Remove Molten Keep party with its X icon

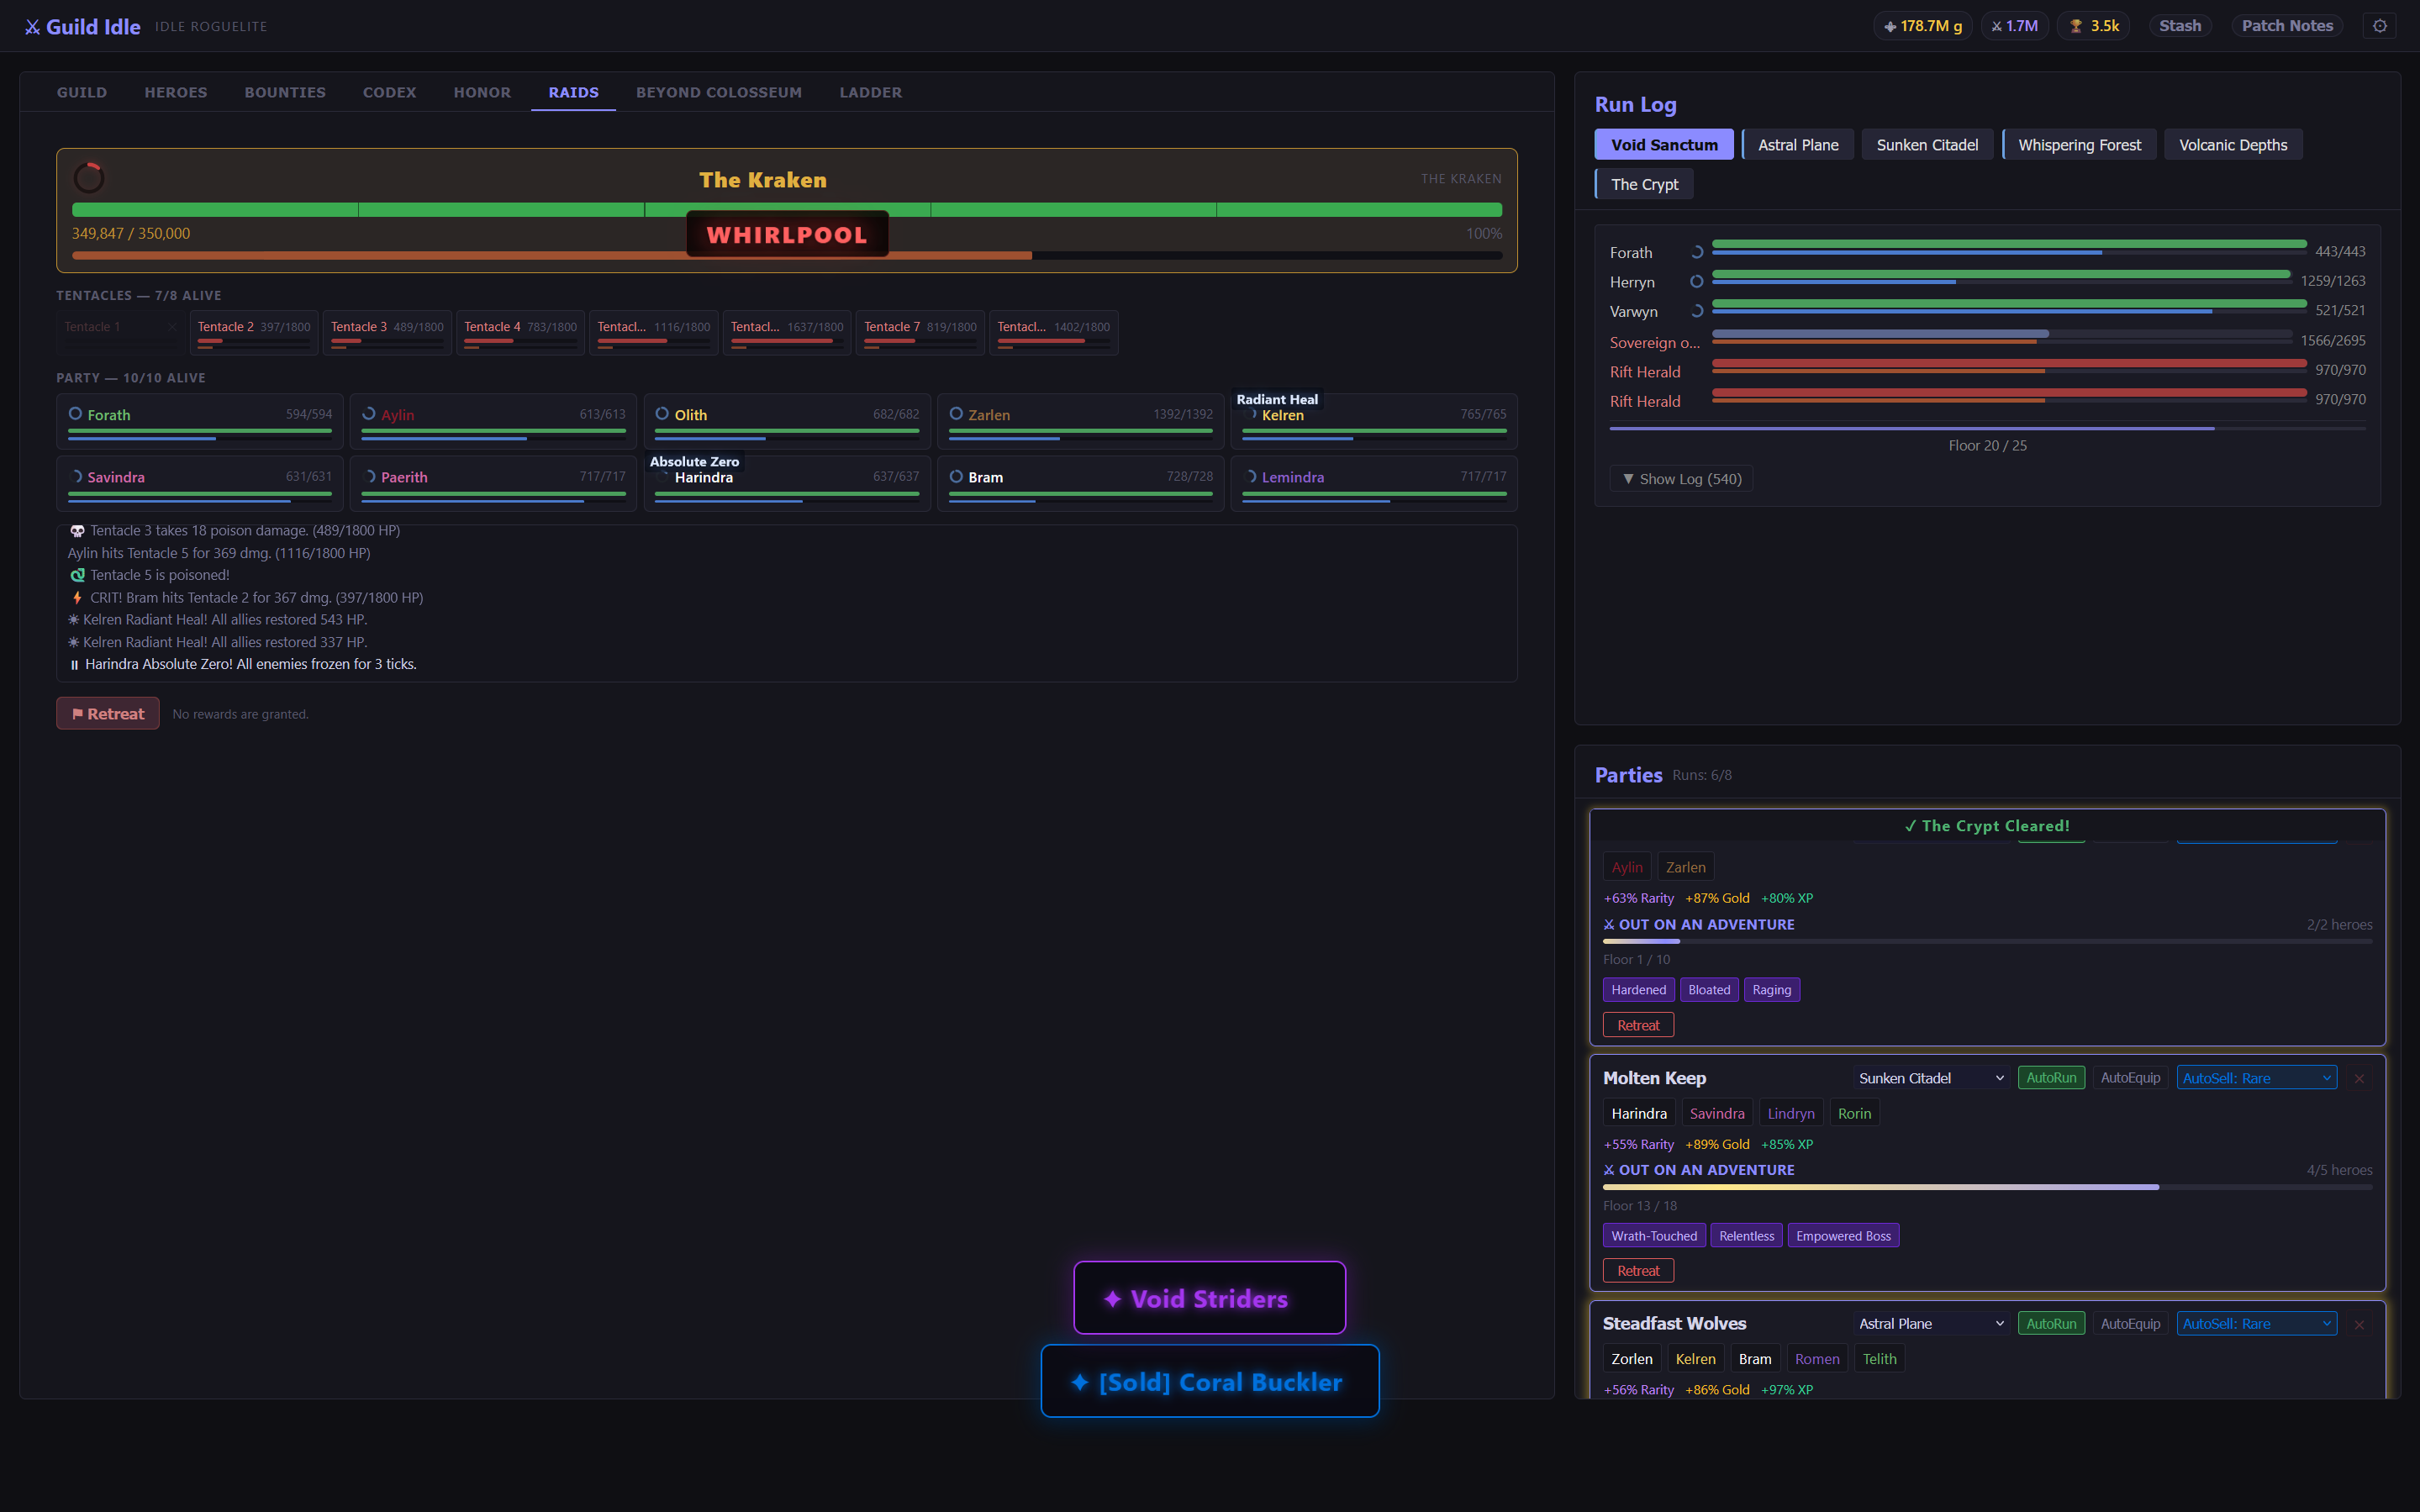2359,1078
